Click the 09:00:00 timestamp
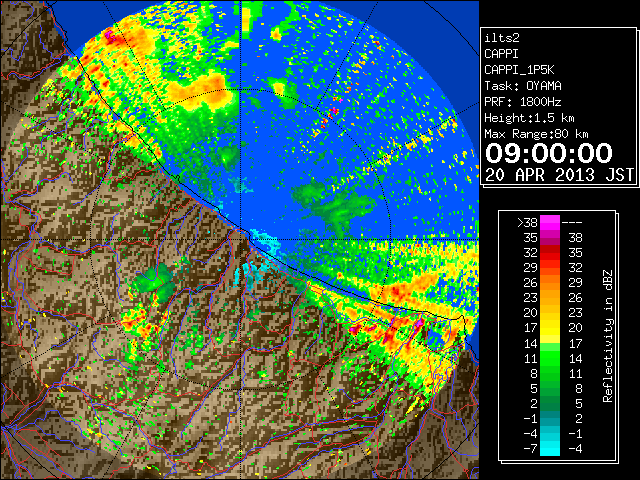 point(549,153)
